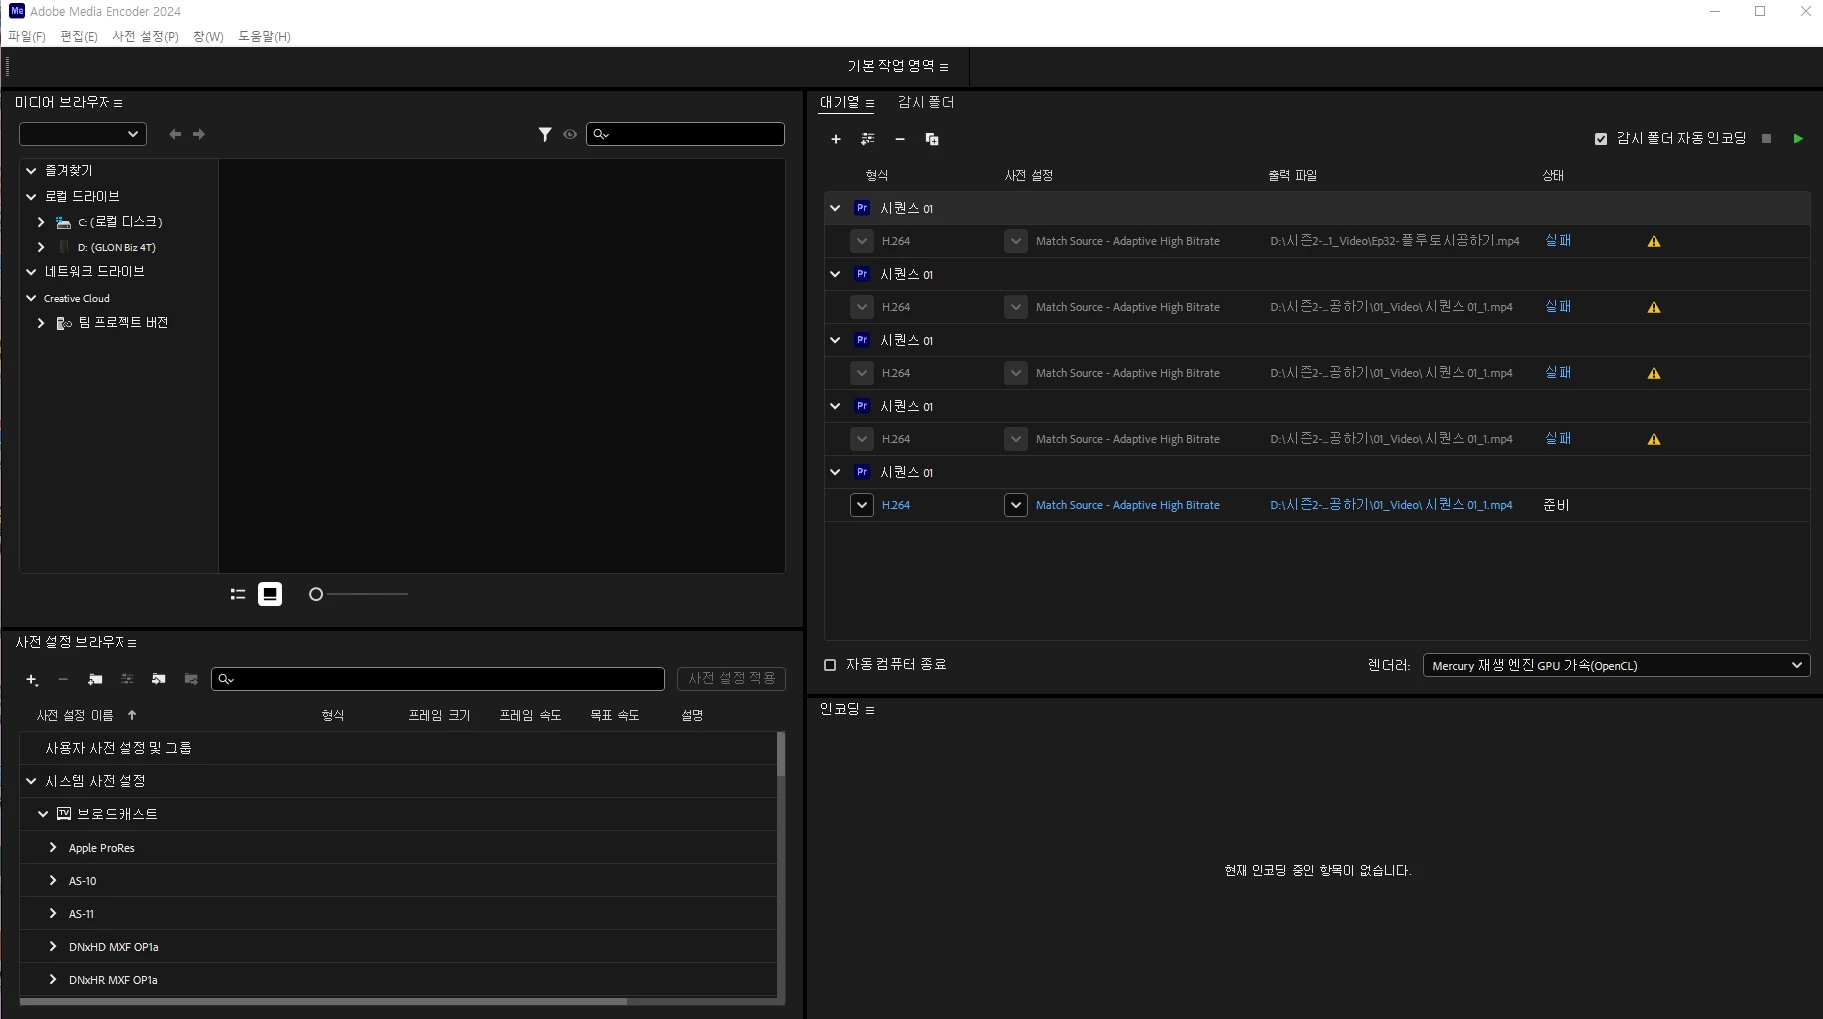Expand the Apple ProRes preset group
1823x1019 pixels.
pyautogui.click(x=53, y=847)
